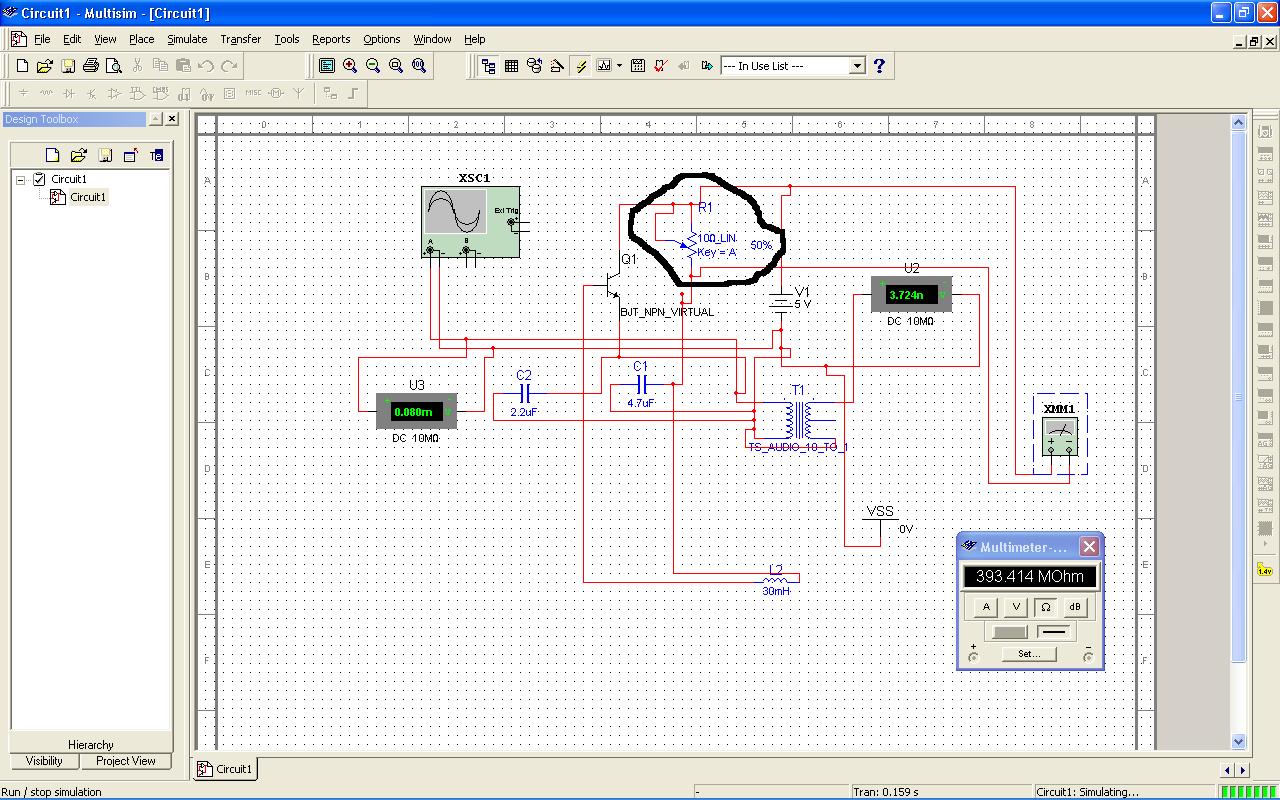Save the circuit with the floppy icon
Image resolution: width=1280 pixels, height=800 pixels.
click(68, 66)
